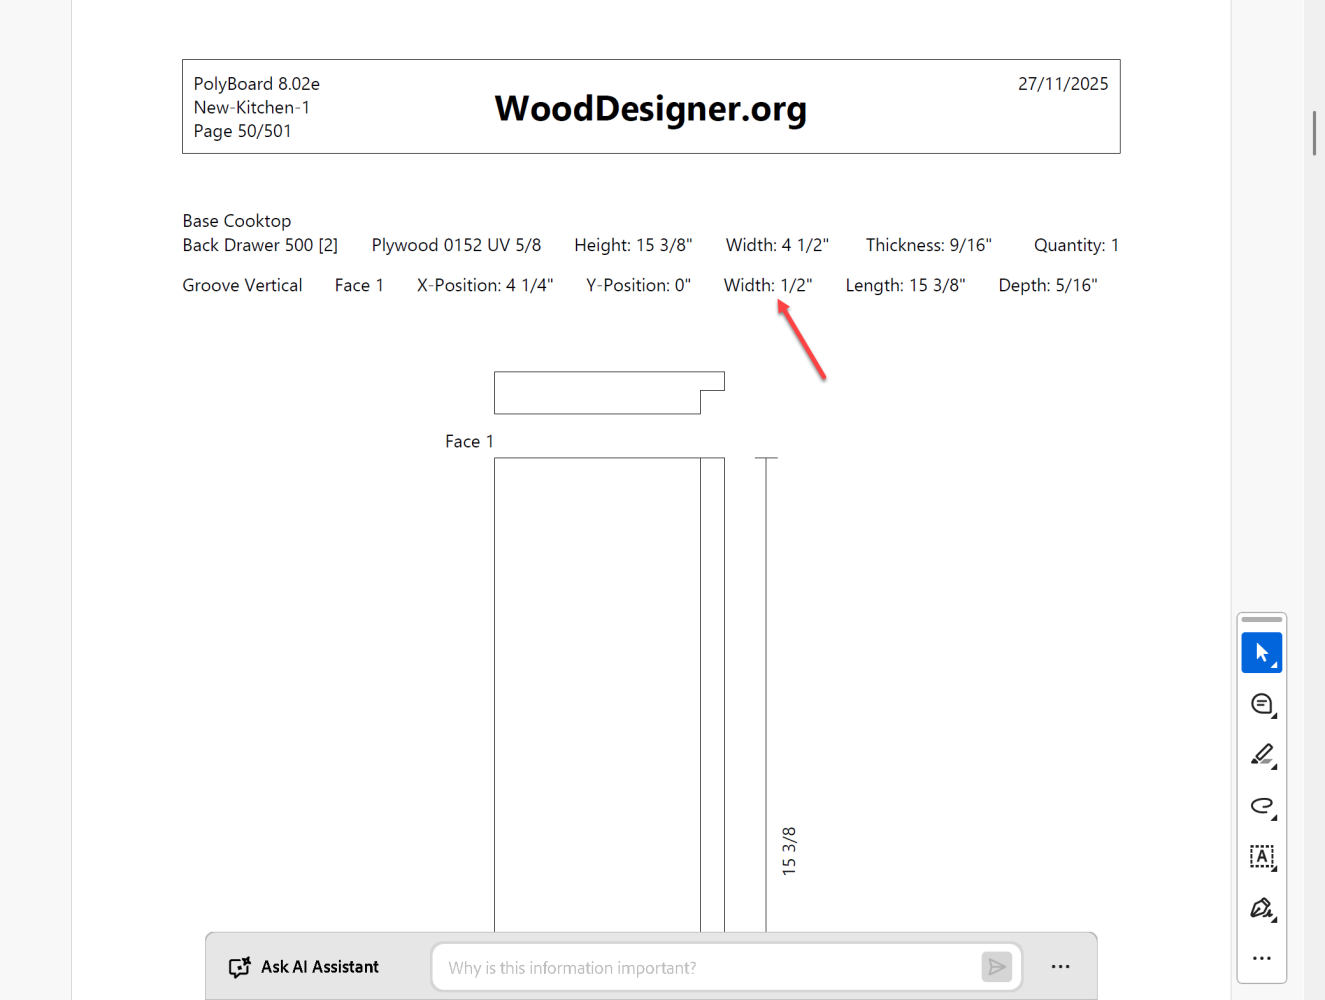Viewport: 1325px width, 1000px height.
Task: Click the 27/11/2025 date in the header
Action: tap(1062, 84)
